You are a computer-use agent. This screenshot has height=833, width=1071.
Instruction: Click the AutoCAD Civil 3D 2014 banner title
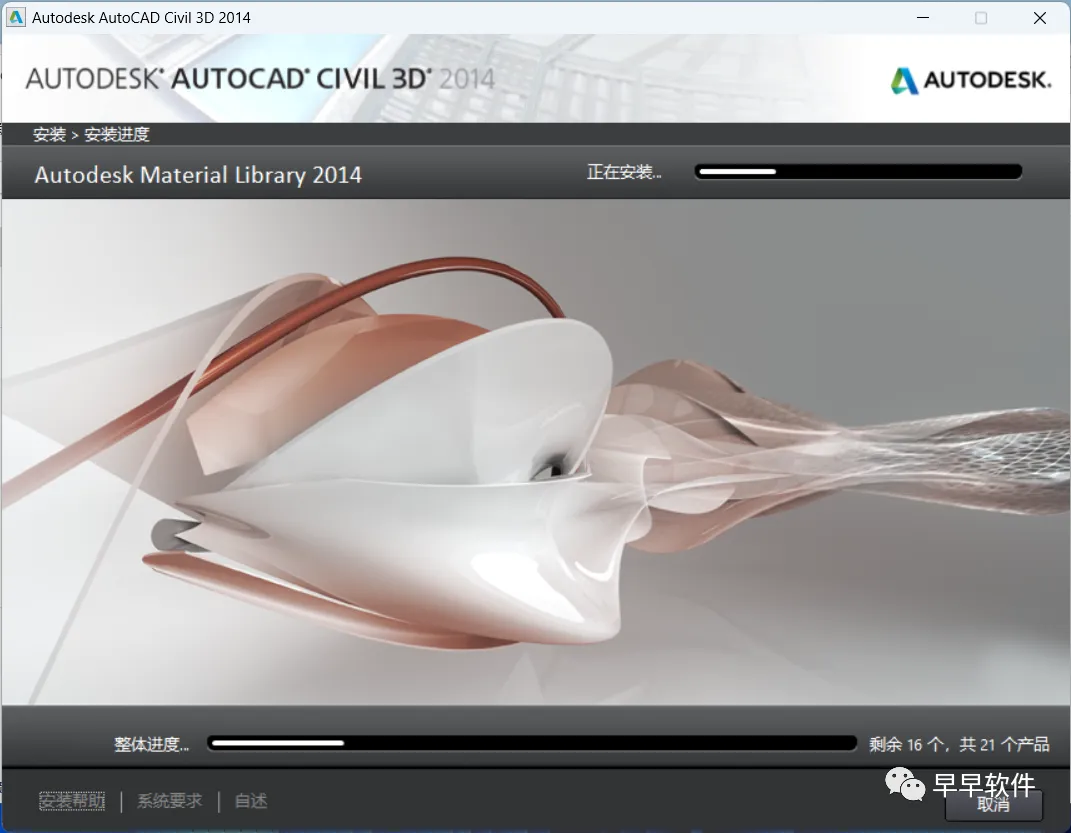(260, 79)
